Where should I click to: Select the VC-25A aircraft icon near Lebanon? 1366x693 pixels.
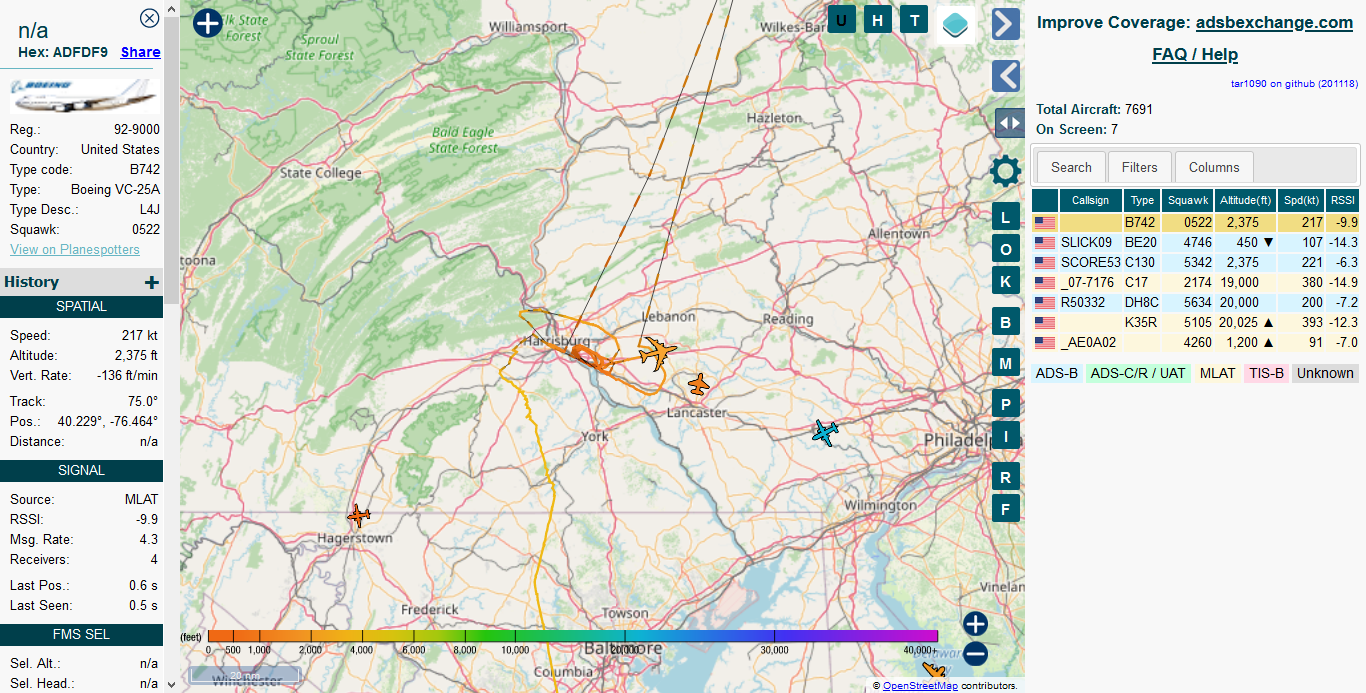coord(657,353)
